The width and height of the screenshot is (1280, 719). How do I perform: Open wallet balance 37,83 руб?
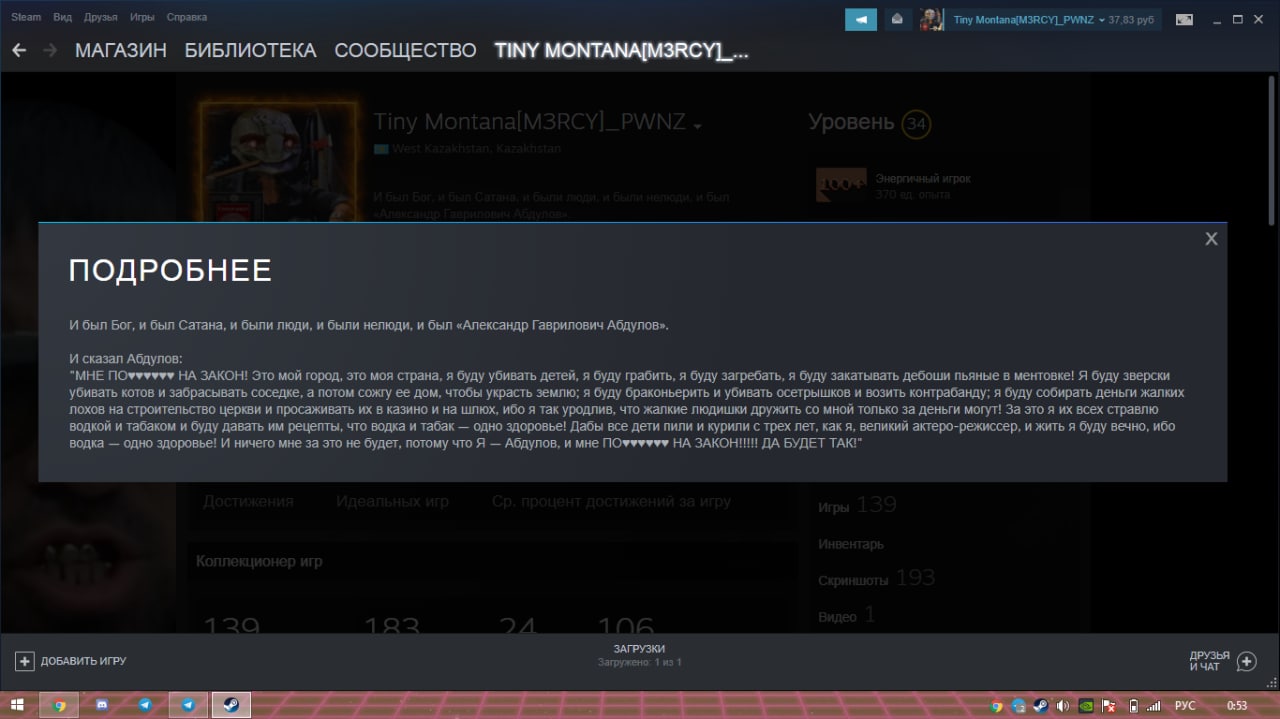(1133, 19)
